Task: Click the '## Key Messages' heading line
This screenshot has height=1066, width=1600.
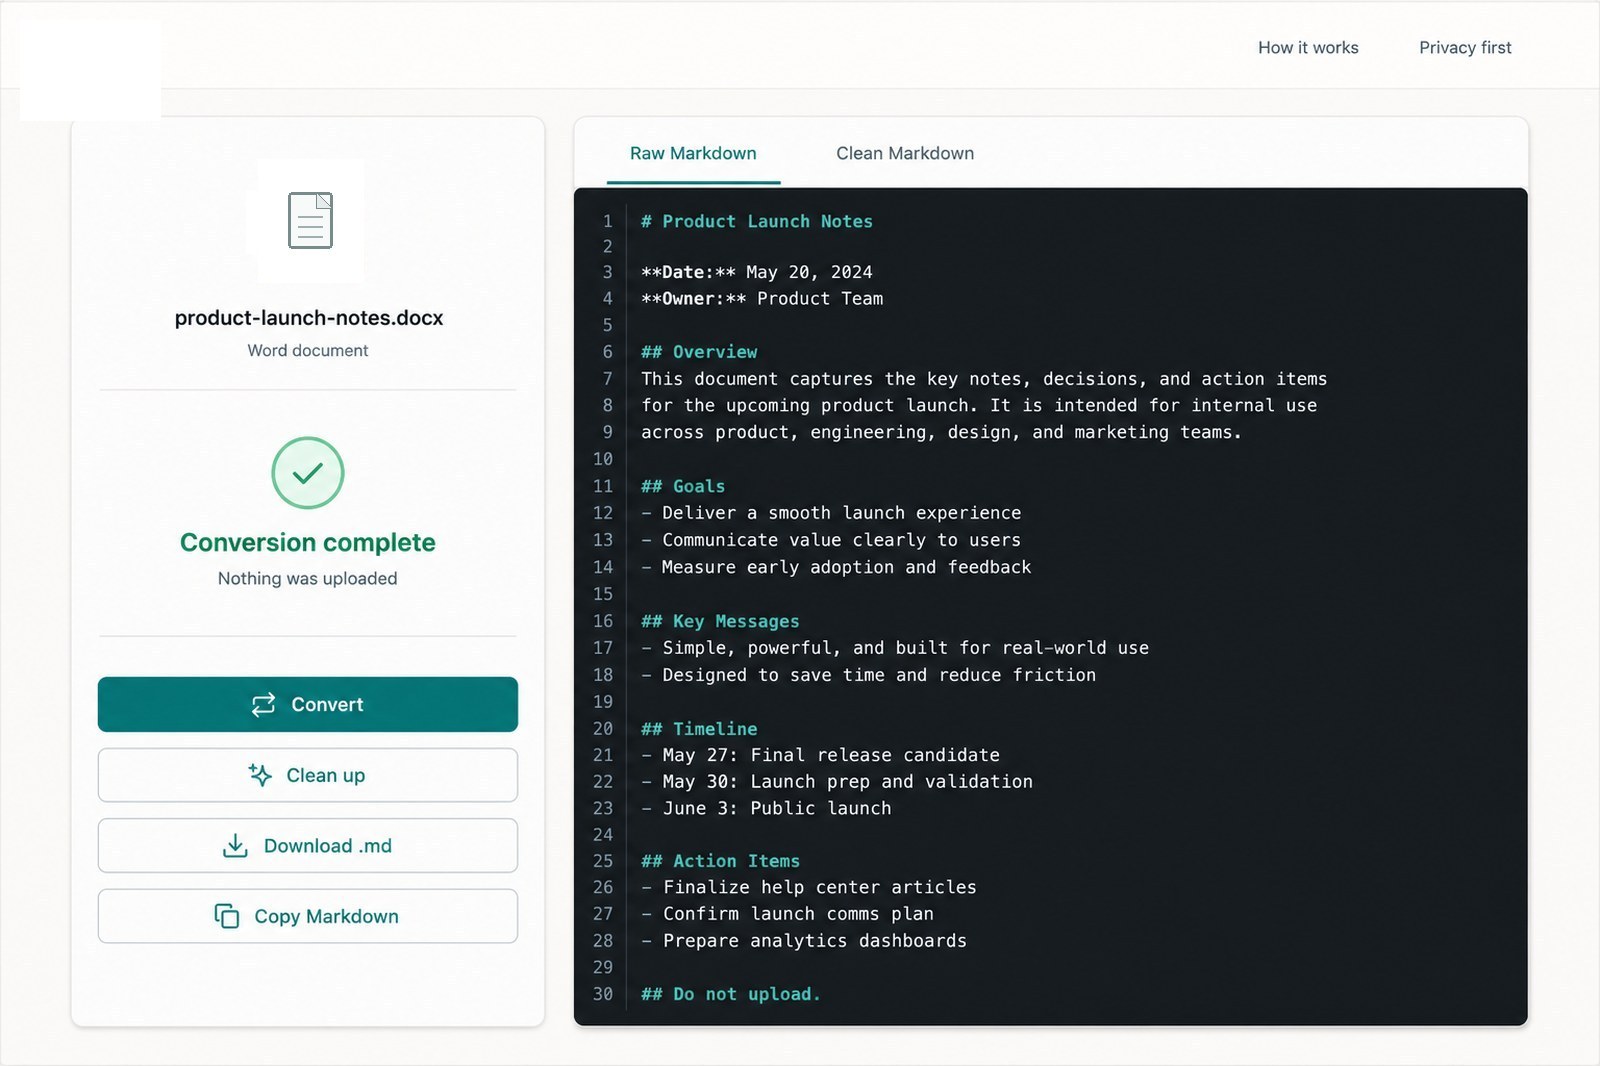Action: click(720, 622)
